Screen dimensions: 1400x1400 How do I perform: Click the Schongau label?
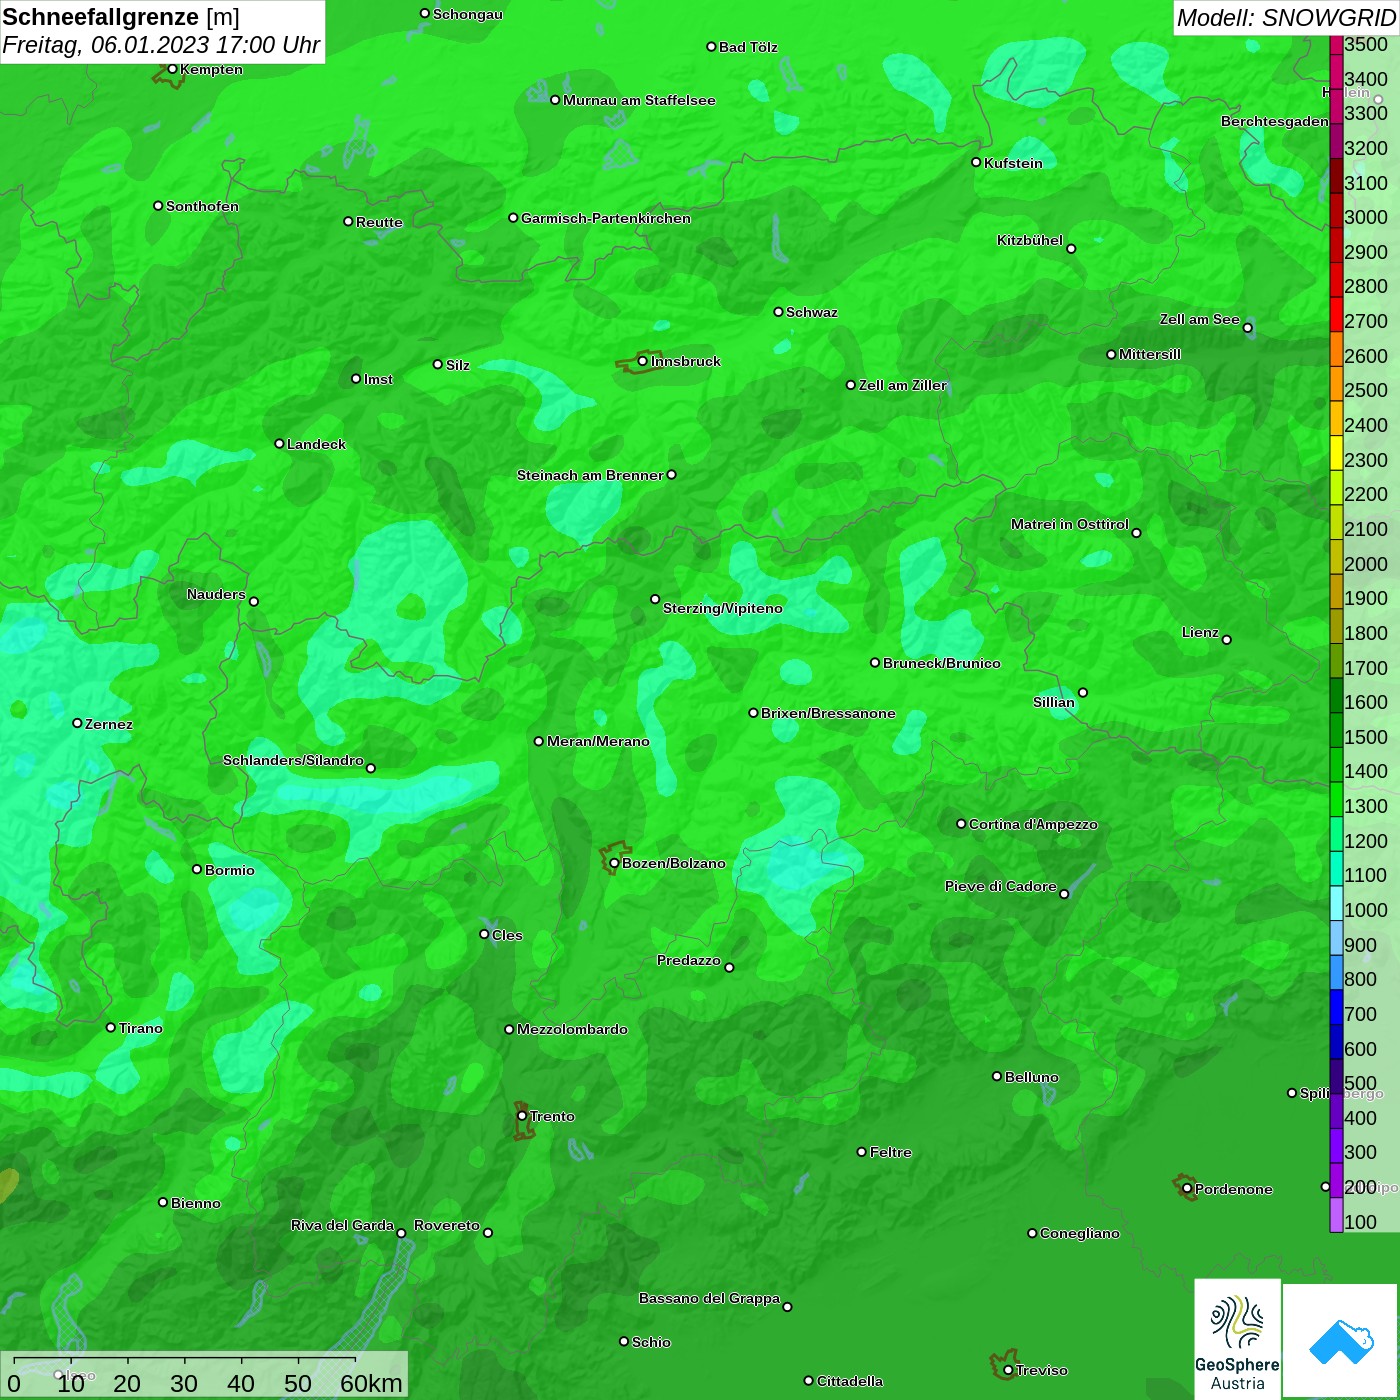click(x=468, y=14)
